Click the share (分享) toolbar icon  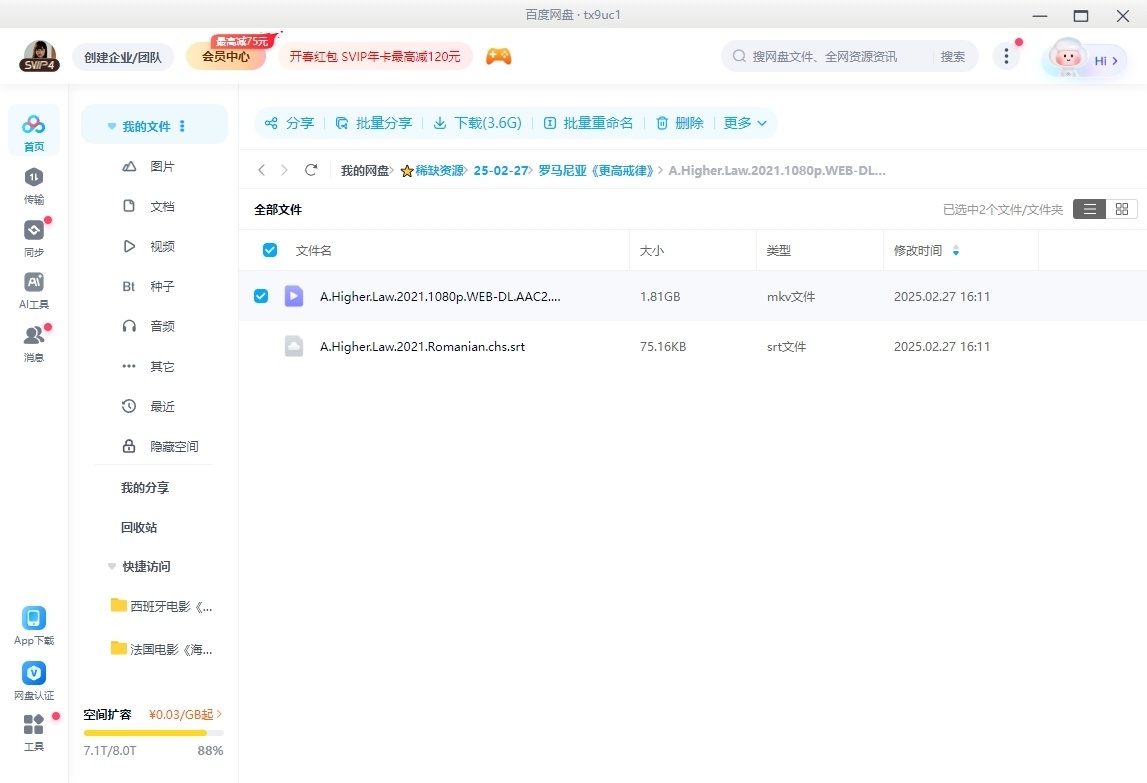[289, 122]
